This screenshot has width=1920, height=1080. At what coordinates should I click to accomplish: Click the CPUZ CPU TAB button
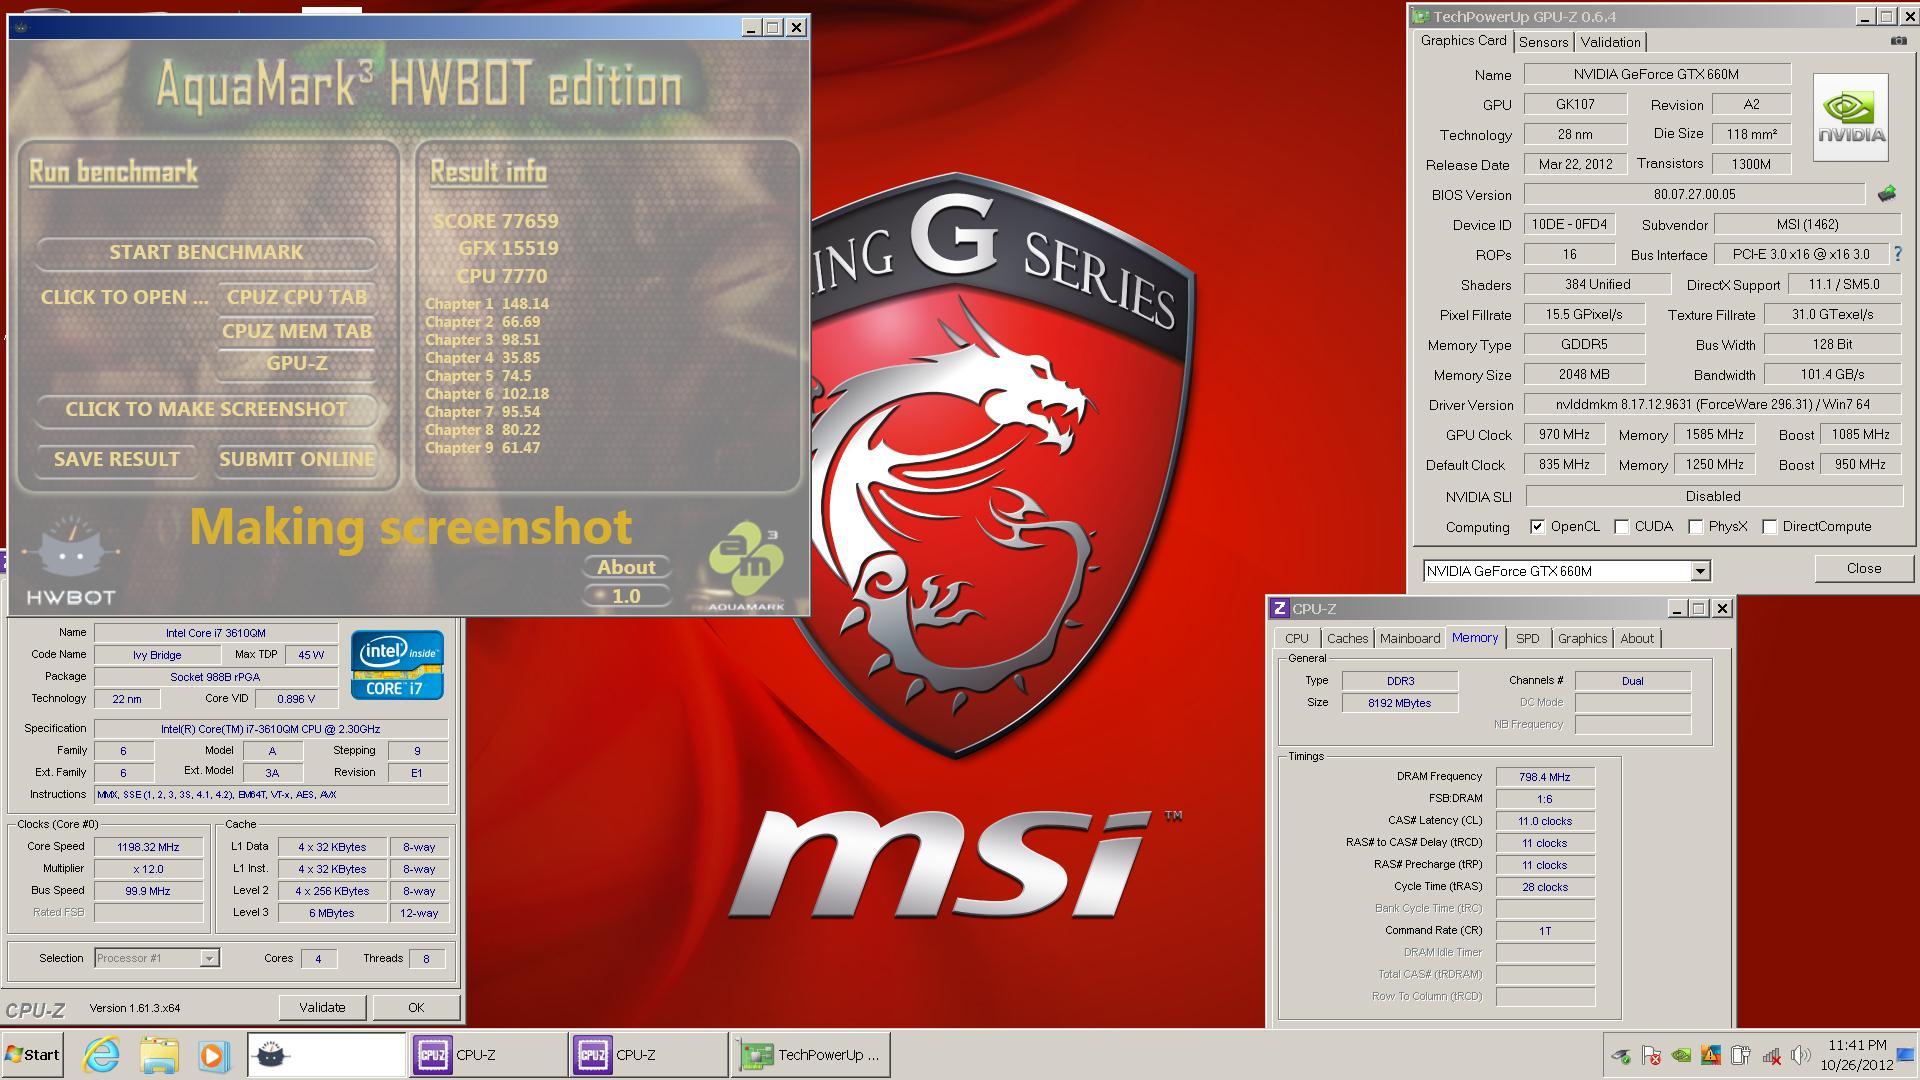(297, 297)
